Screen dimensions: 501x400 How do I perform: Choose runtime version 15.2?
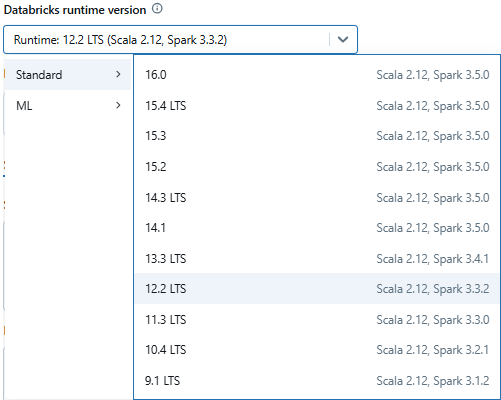pyautogui.click(x=317, y=167)
